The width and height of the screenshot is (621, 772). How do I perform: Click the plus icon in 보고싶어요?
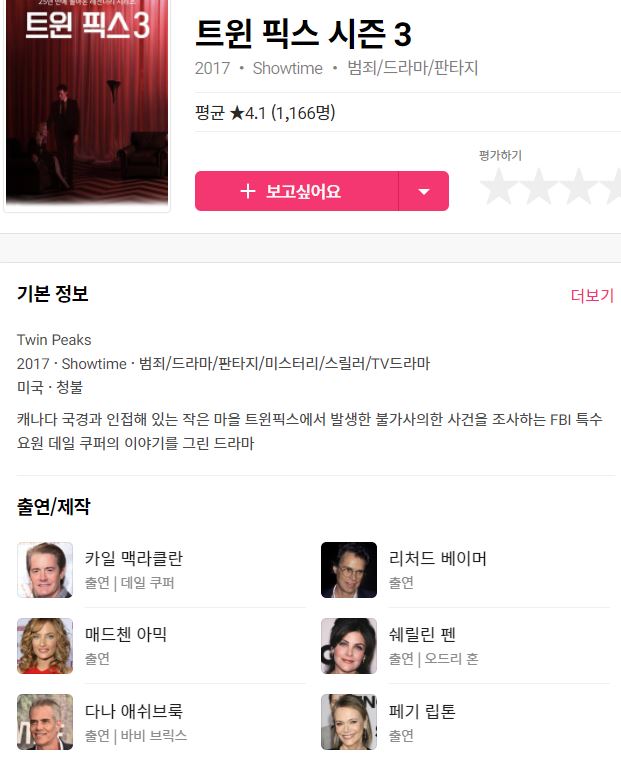tap(248, 191)
